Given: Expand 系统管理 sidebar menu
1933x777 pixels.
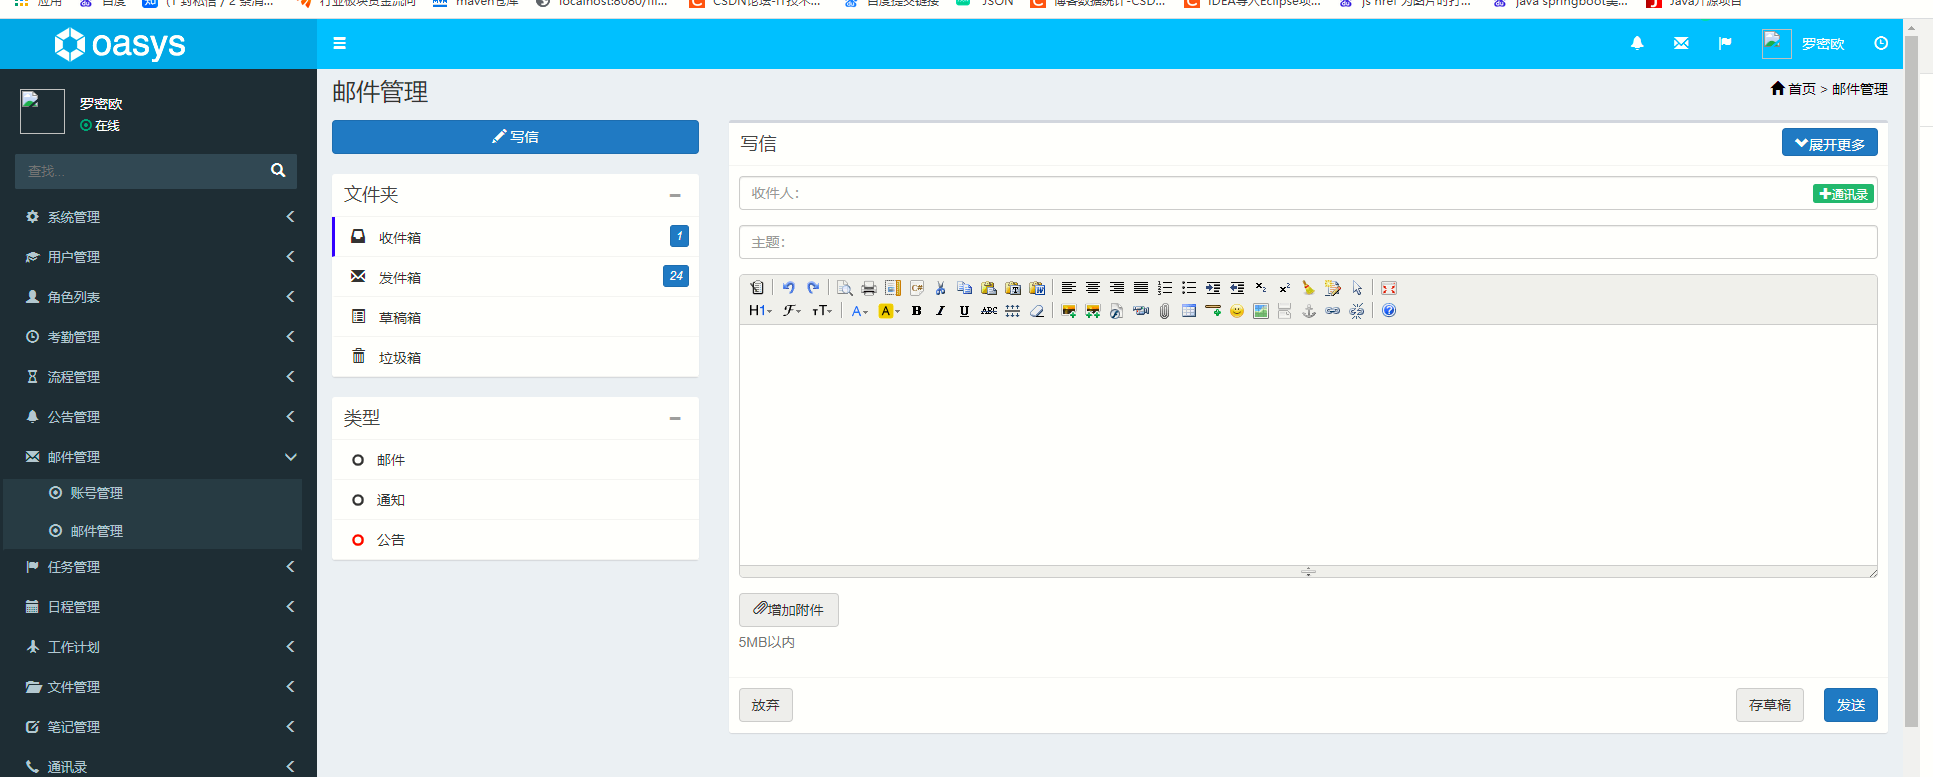Looking at the screenshot, I should pyautogui.click(x=158, y=217).
